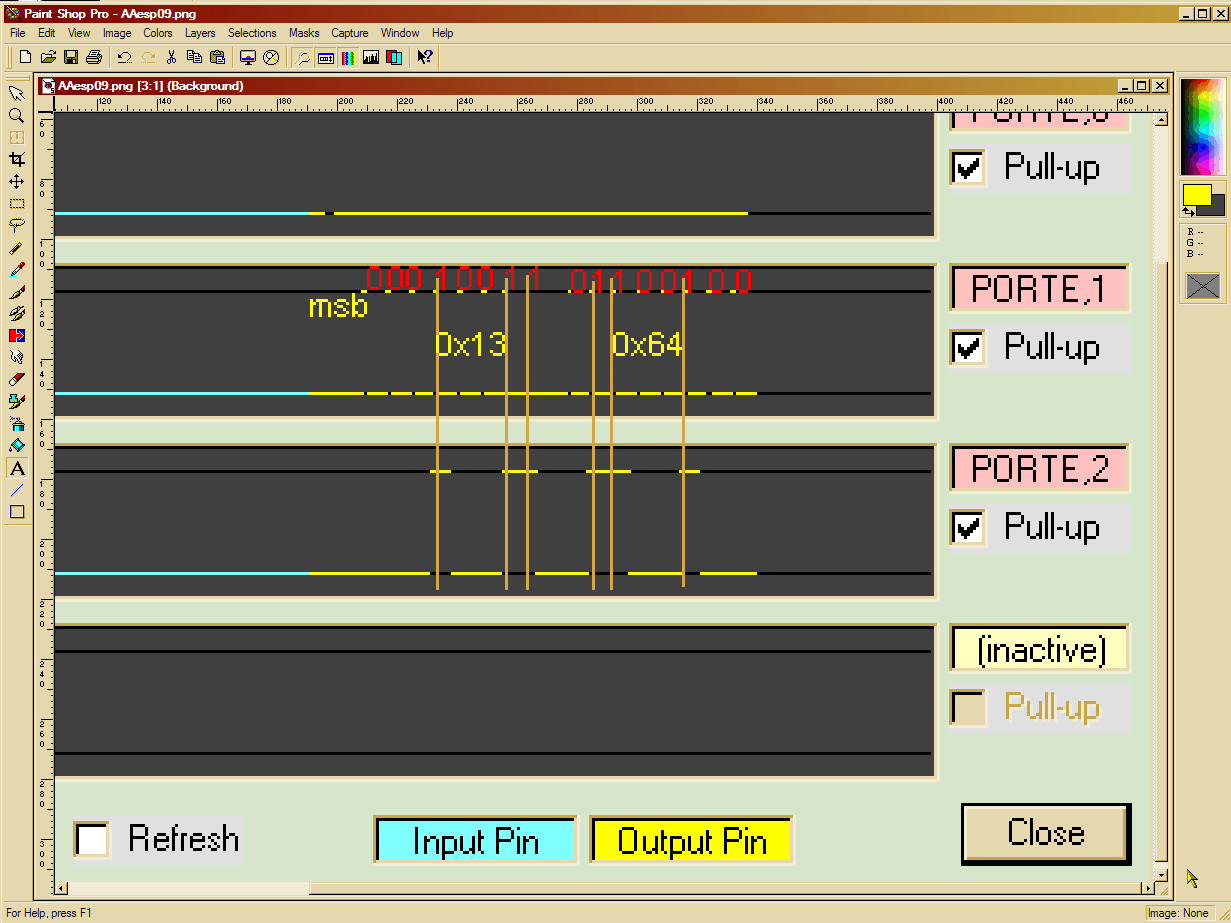Click the Copy icon in toolbar
1231x923 pixels.
tap(195, 57)
